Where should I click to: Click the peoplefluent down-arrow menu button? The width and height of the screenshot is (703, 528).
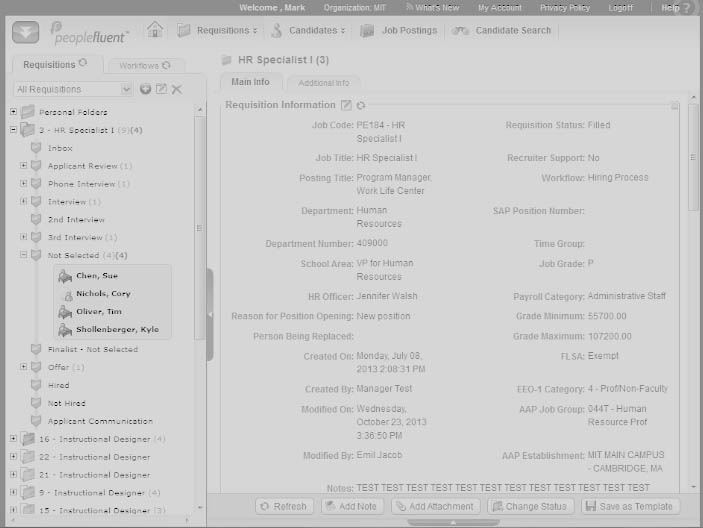tap(26, 31)
